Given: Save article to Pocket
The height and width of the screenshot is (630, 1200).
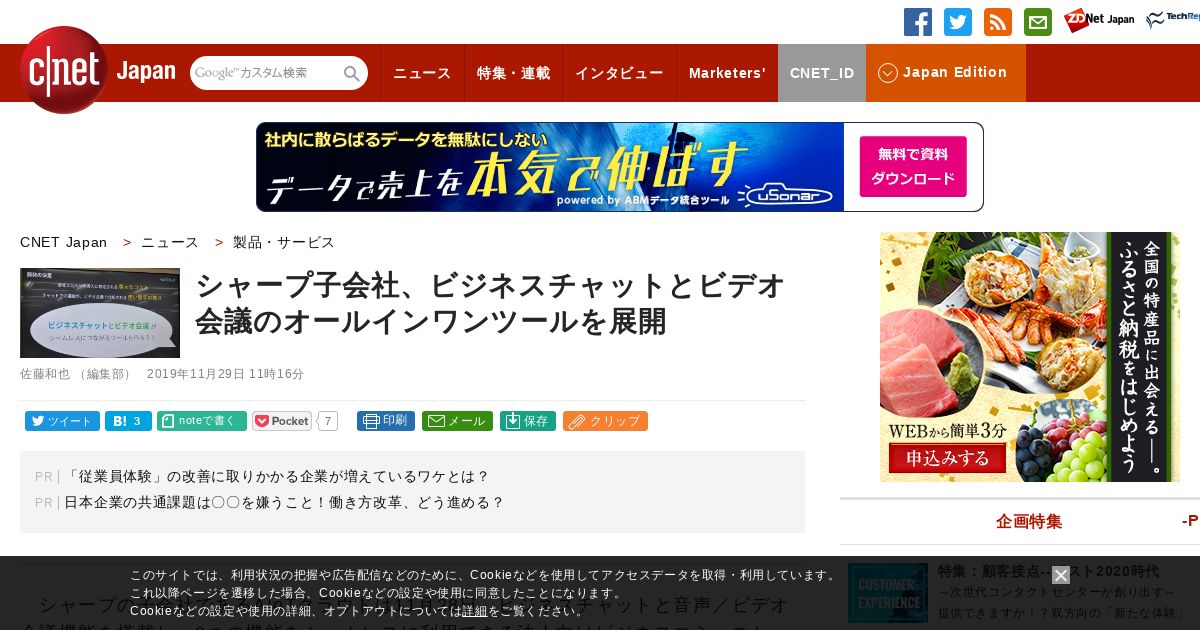Looking at the screenshot, I should click(x=282, y=421).
